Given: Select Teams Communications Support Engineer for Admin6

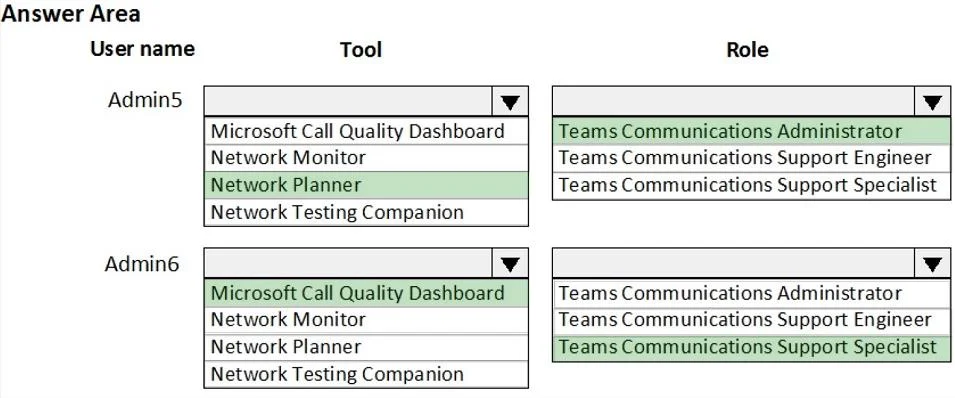Looking at the screenshot, I should [751, 319].
